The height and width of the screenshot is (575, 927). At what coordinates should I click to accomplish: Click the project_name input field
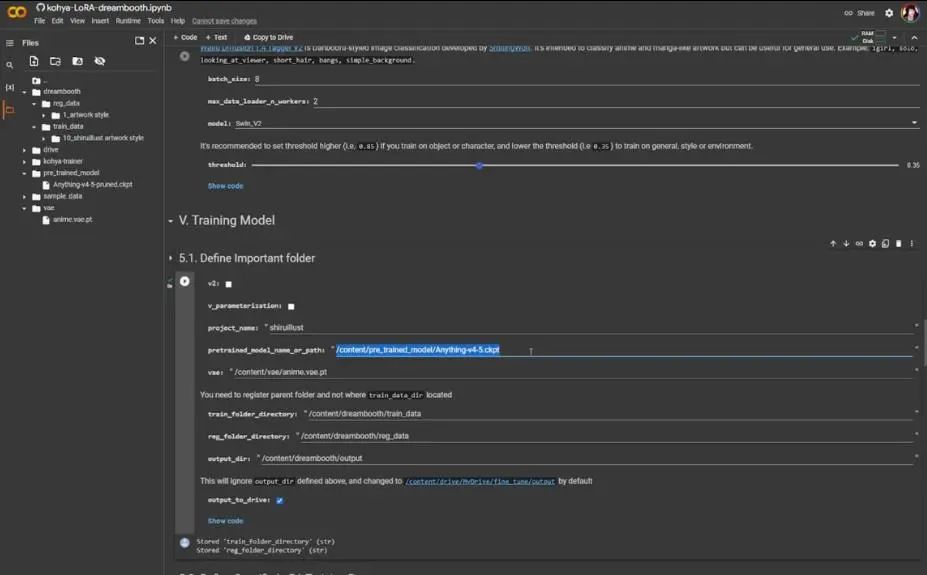(591, 327)
